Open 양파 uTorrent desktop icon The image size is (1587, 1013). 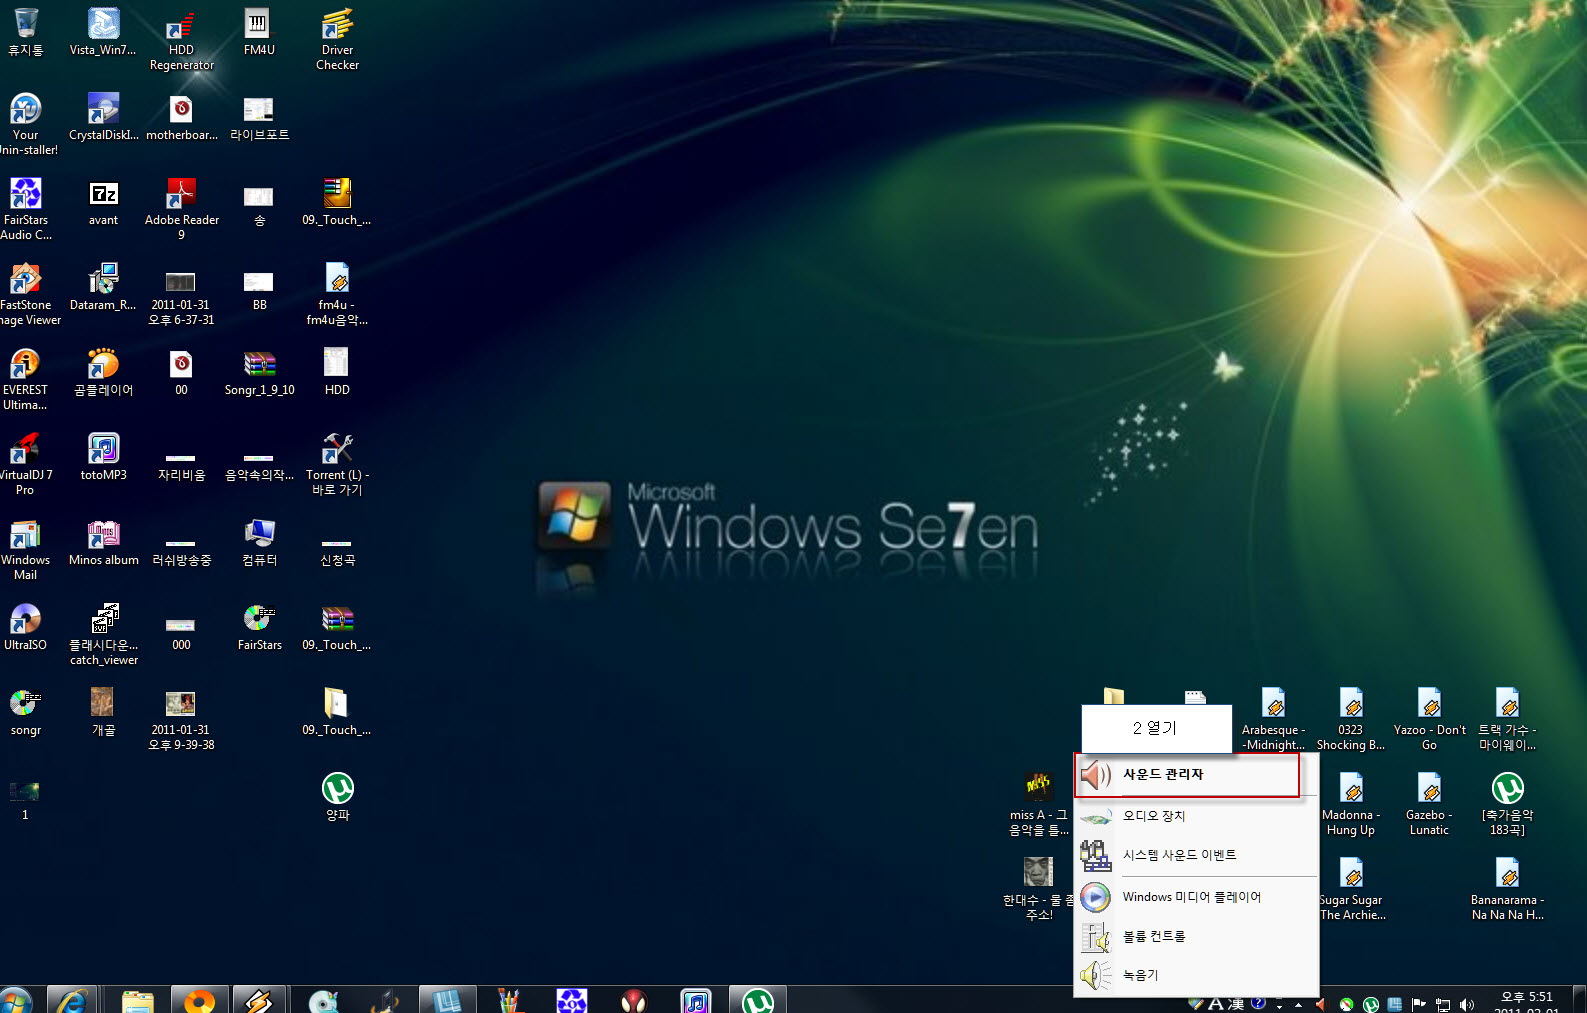coord(337,797)
